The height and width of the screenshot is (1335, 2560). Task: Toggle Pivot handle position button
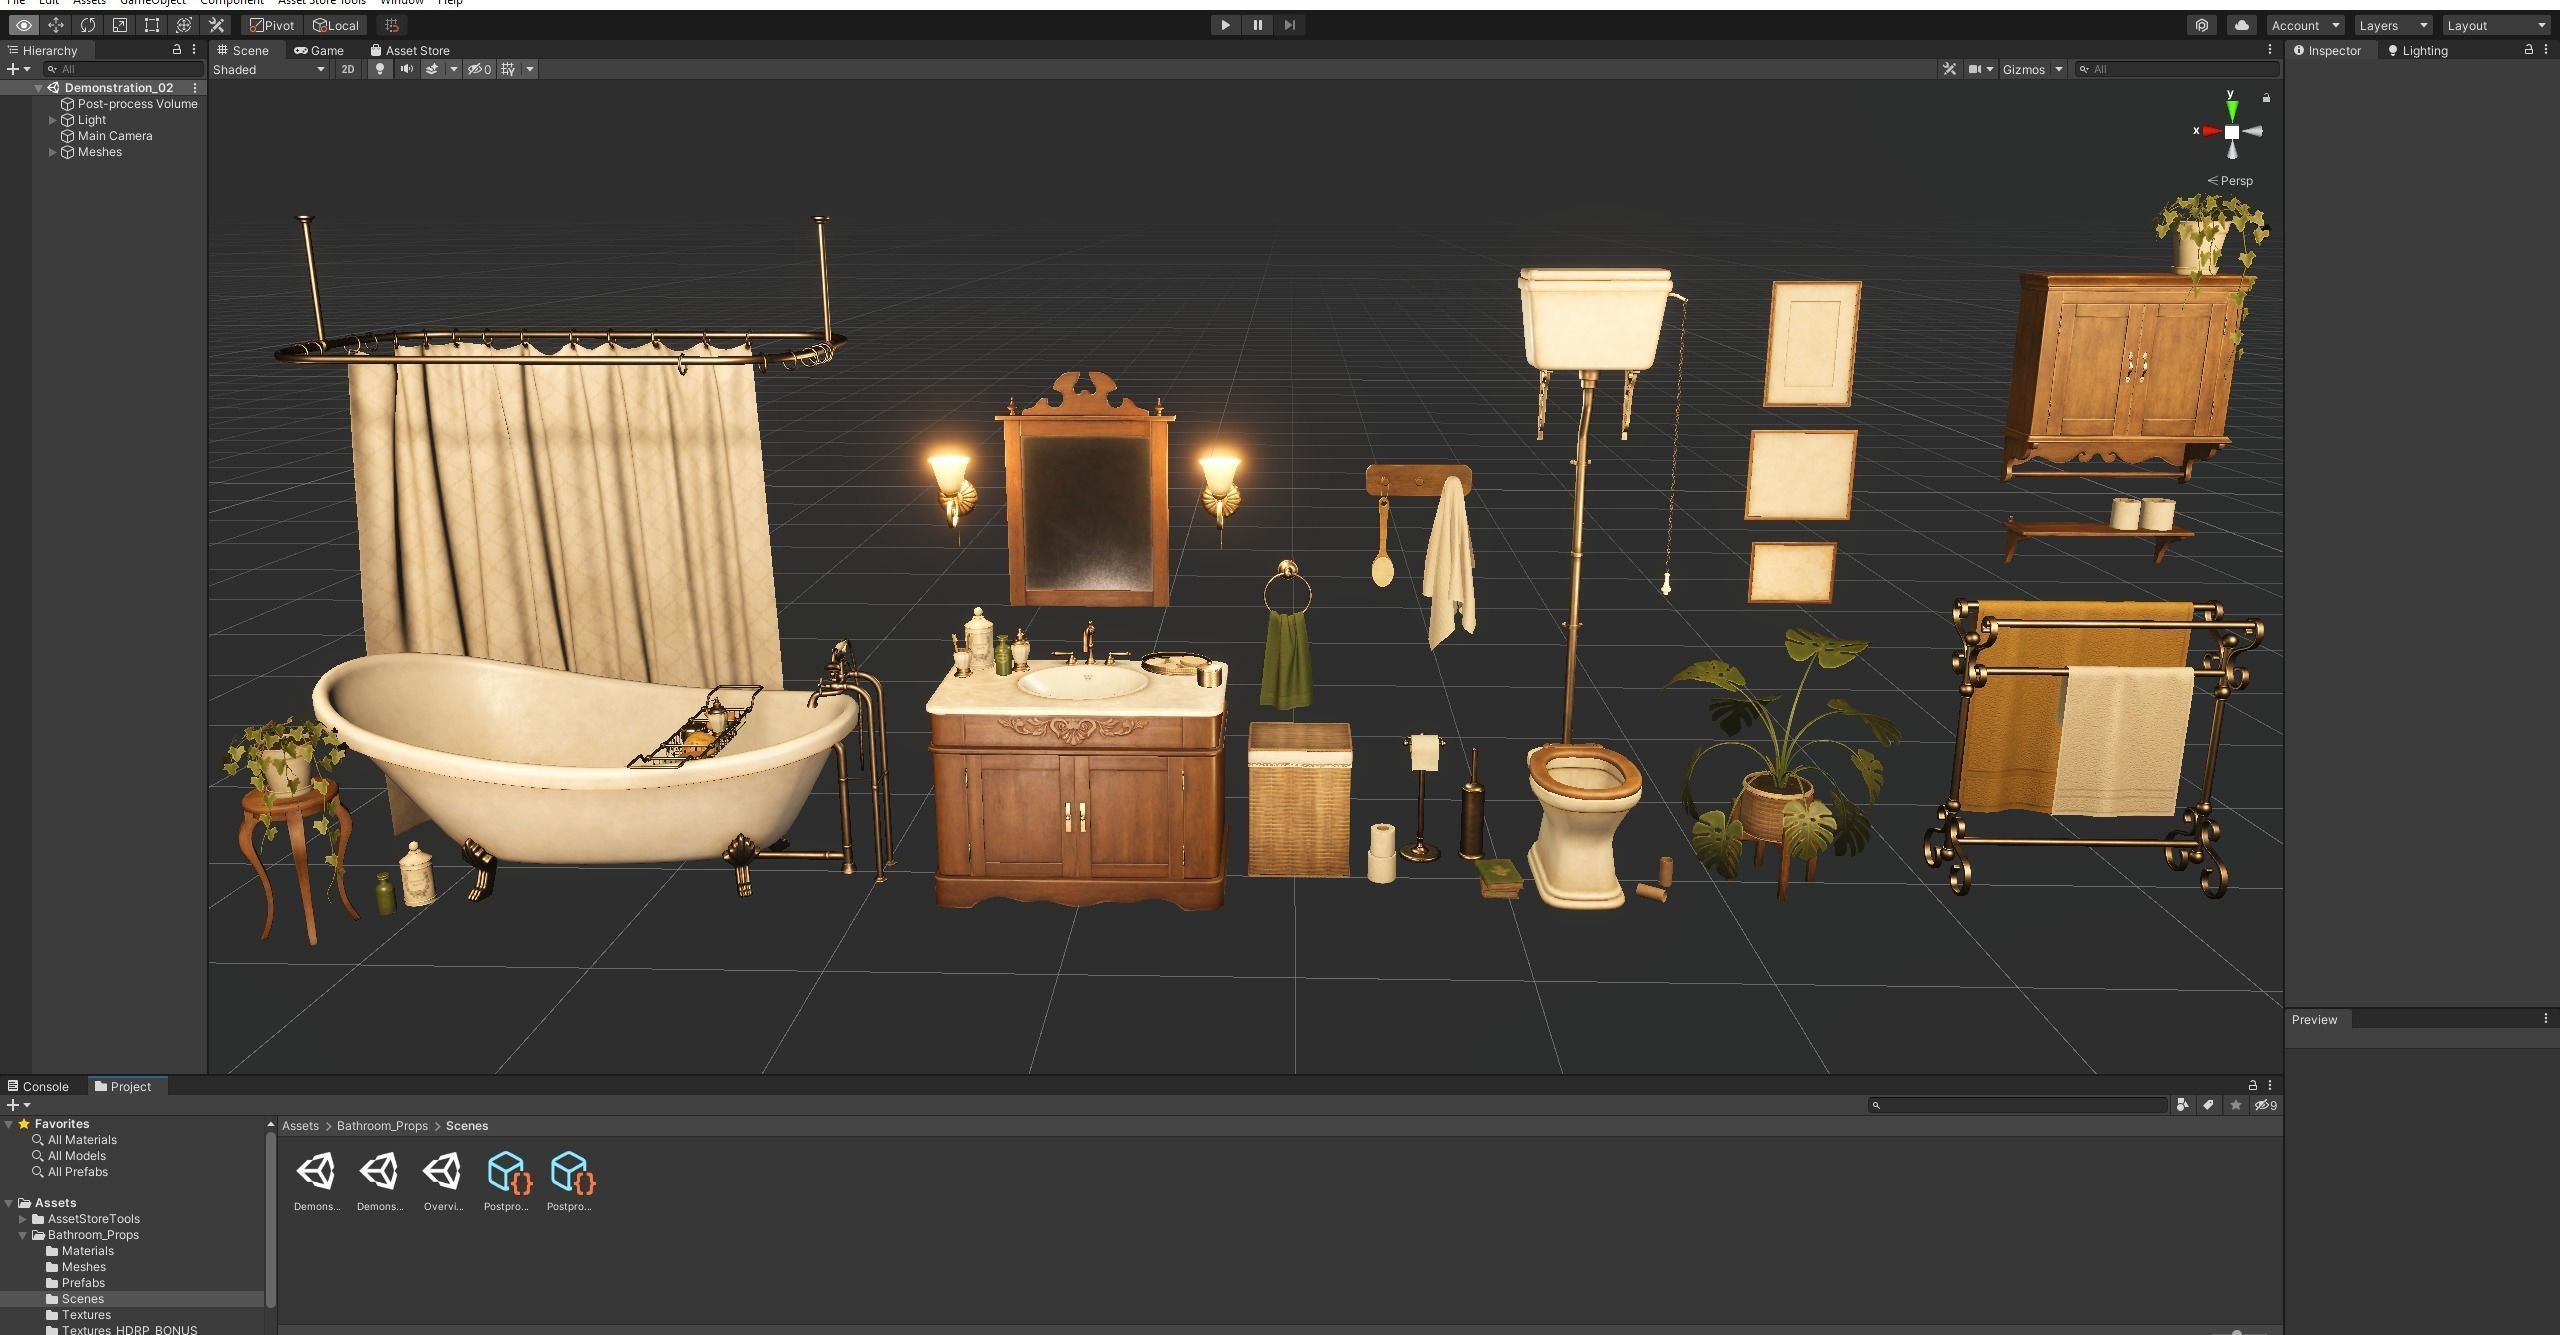tap(271, 25)
